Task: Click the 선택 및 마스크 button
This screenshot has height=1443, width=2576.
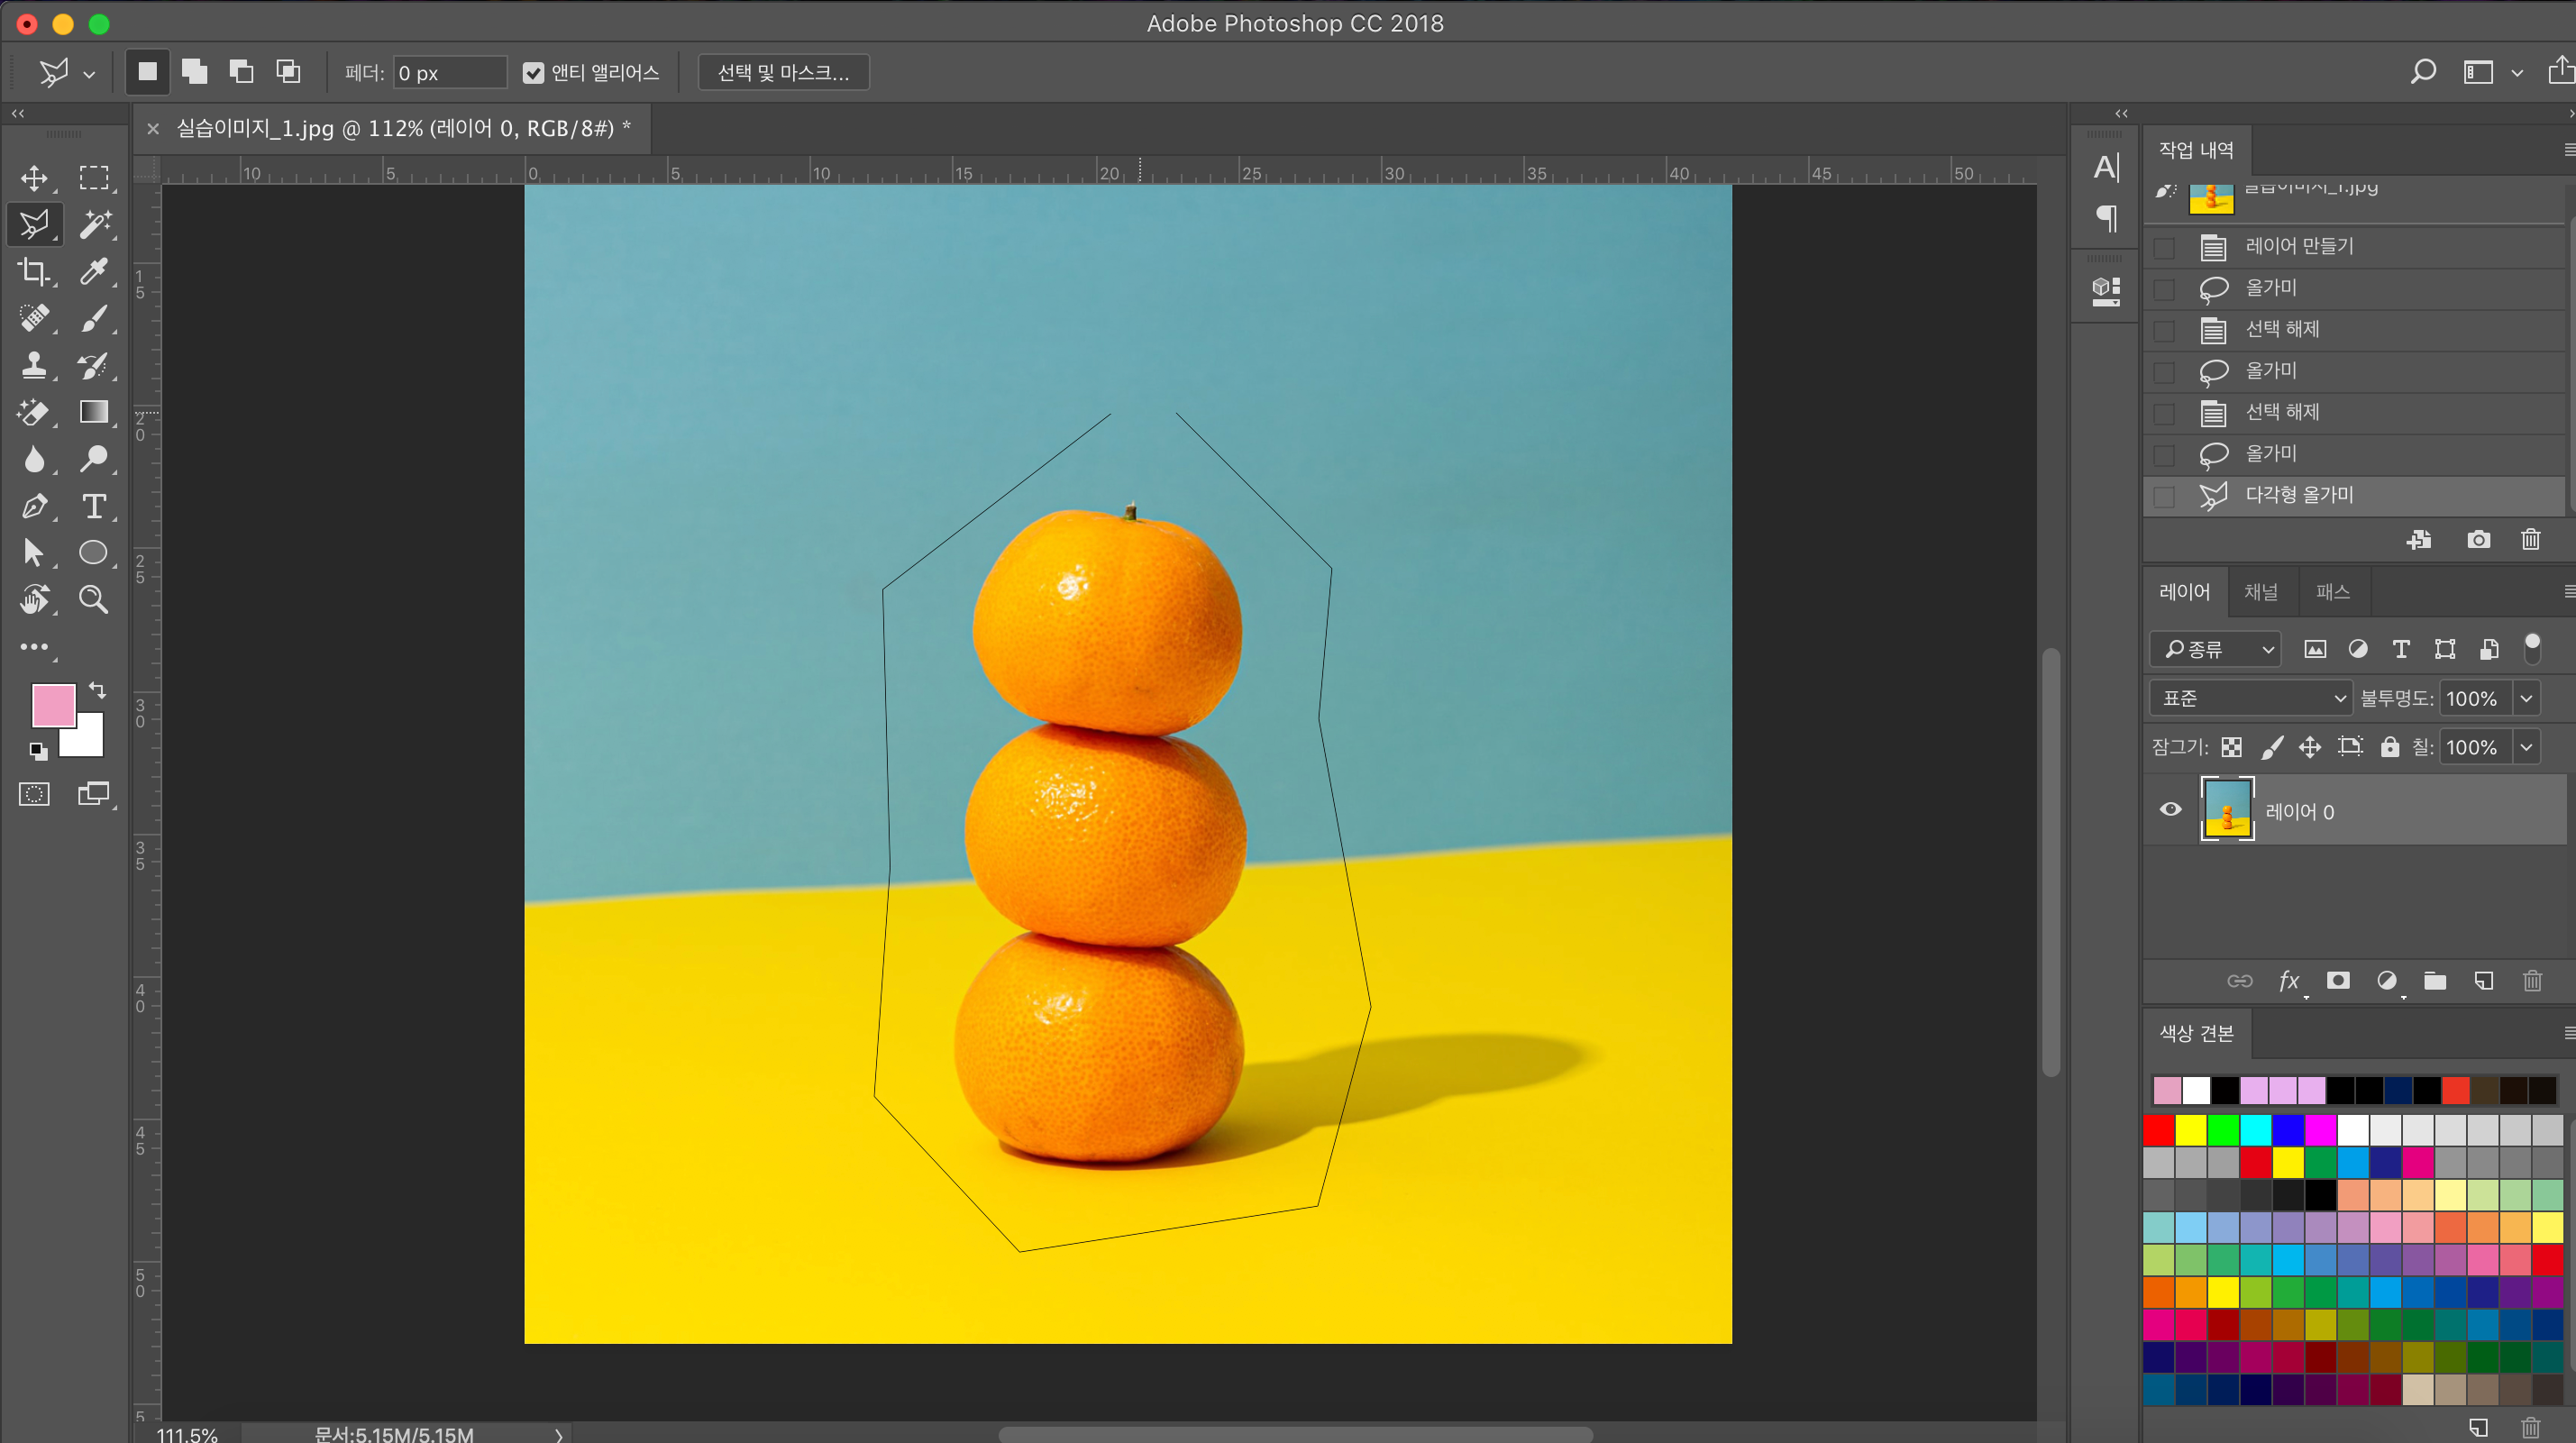Action: pos(783,73)
